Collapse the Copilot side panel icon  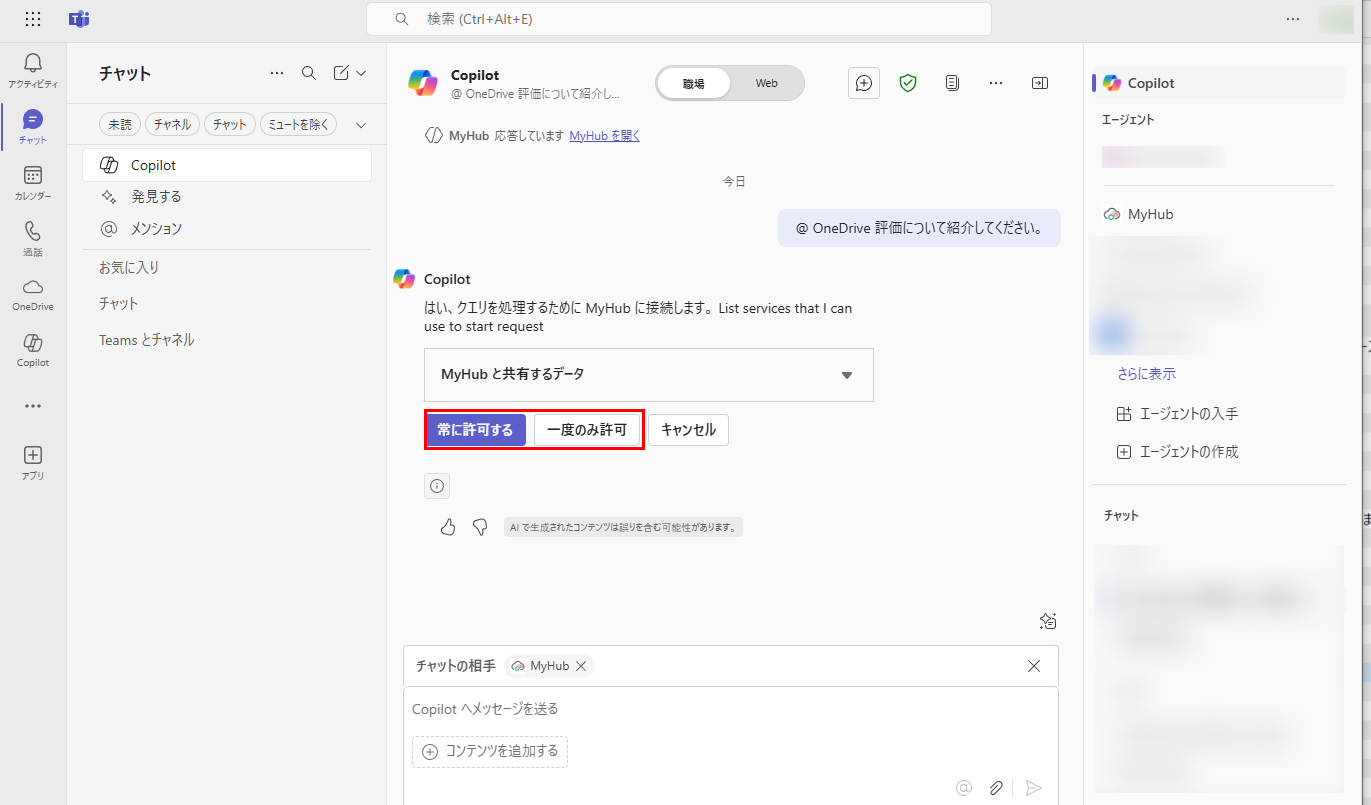click(x=1040, y=83)
